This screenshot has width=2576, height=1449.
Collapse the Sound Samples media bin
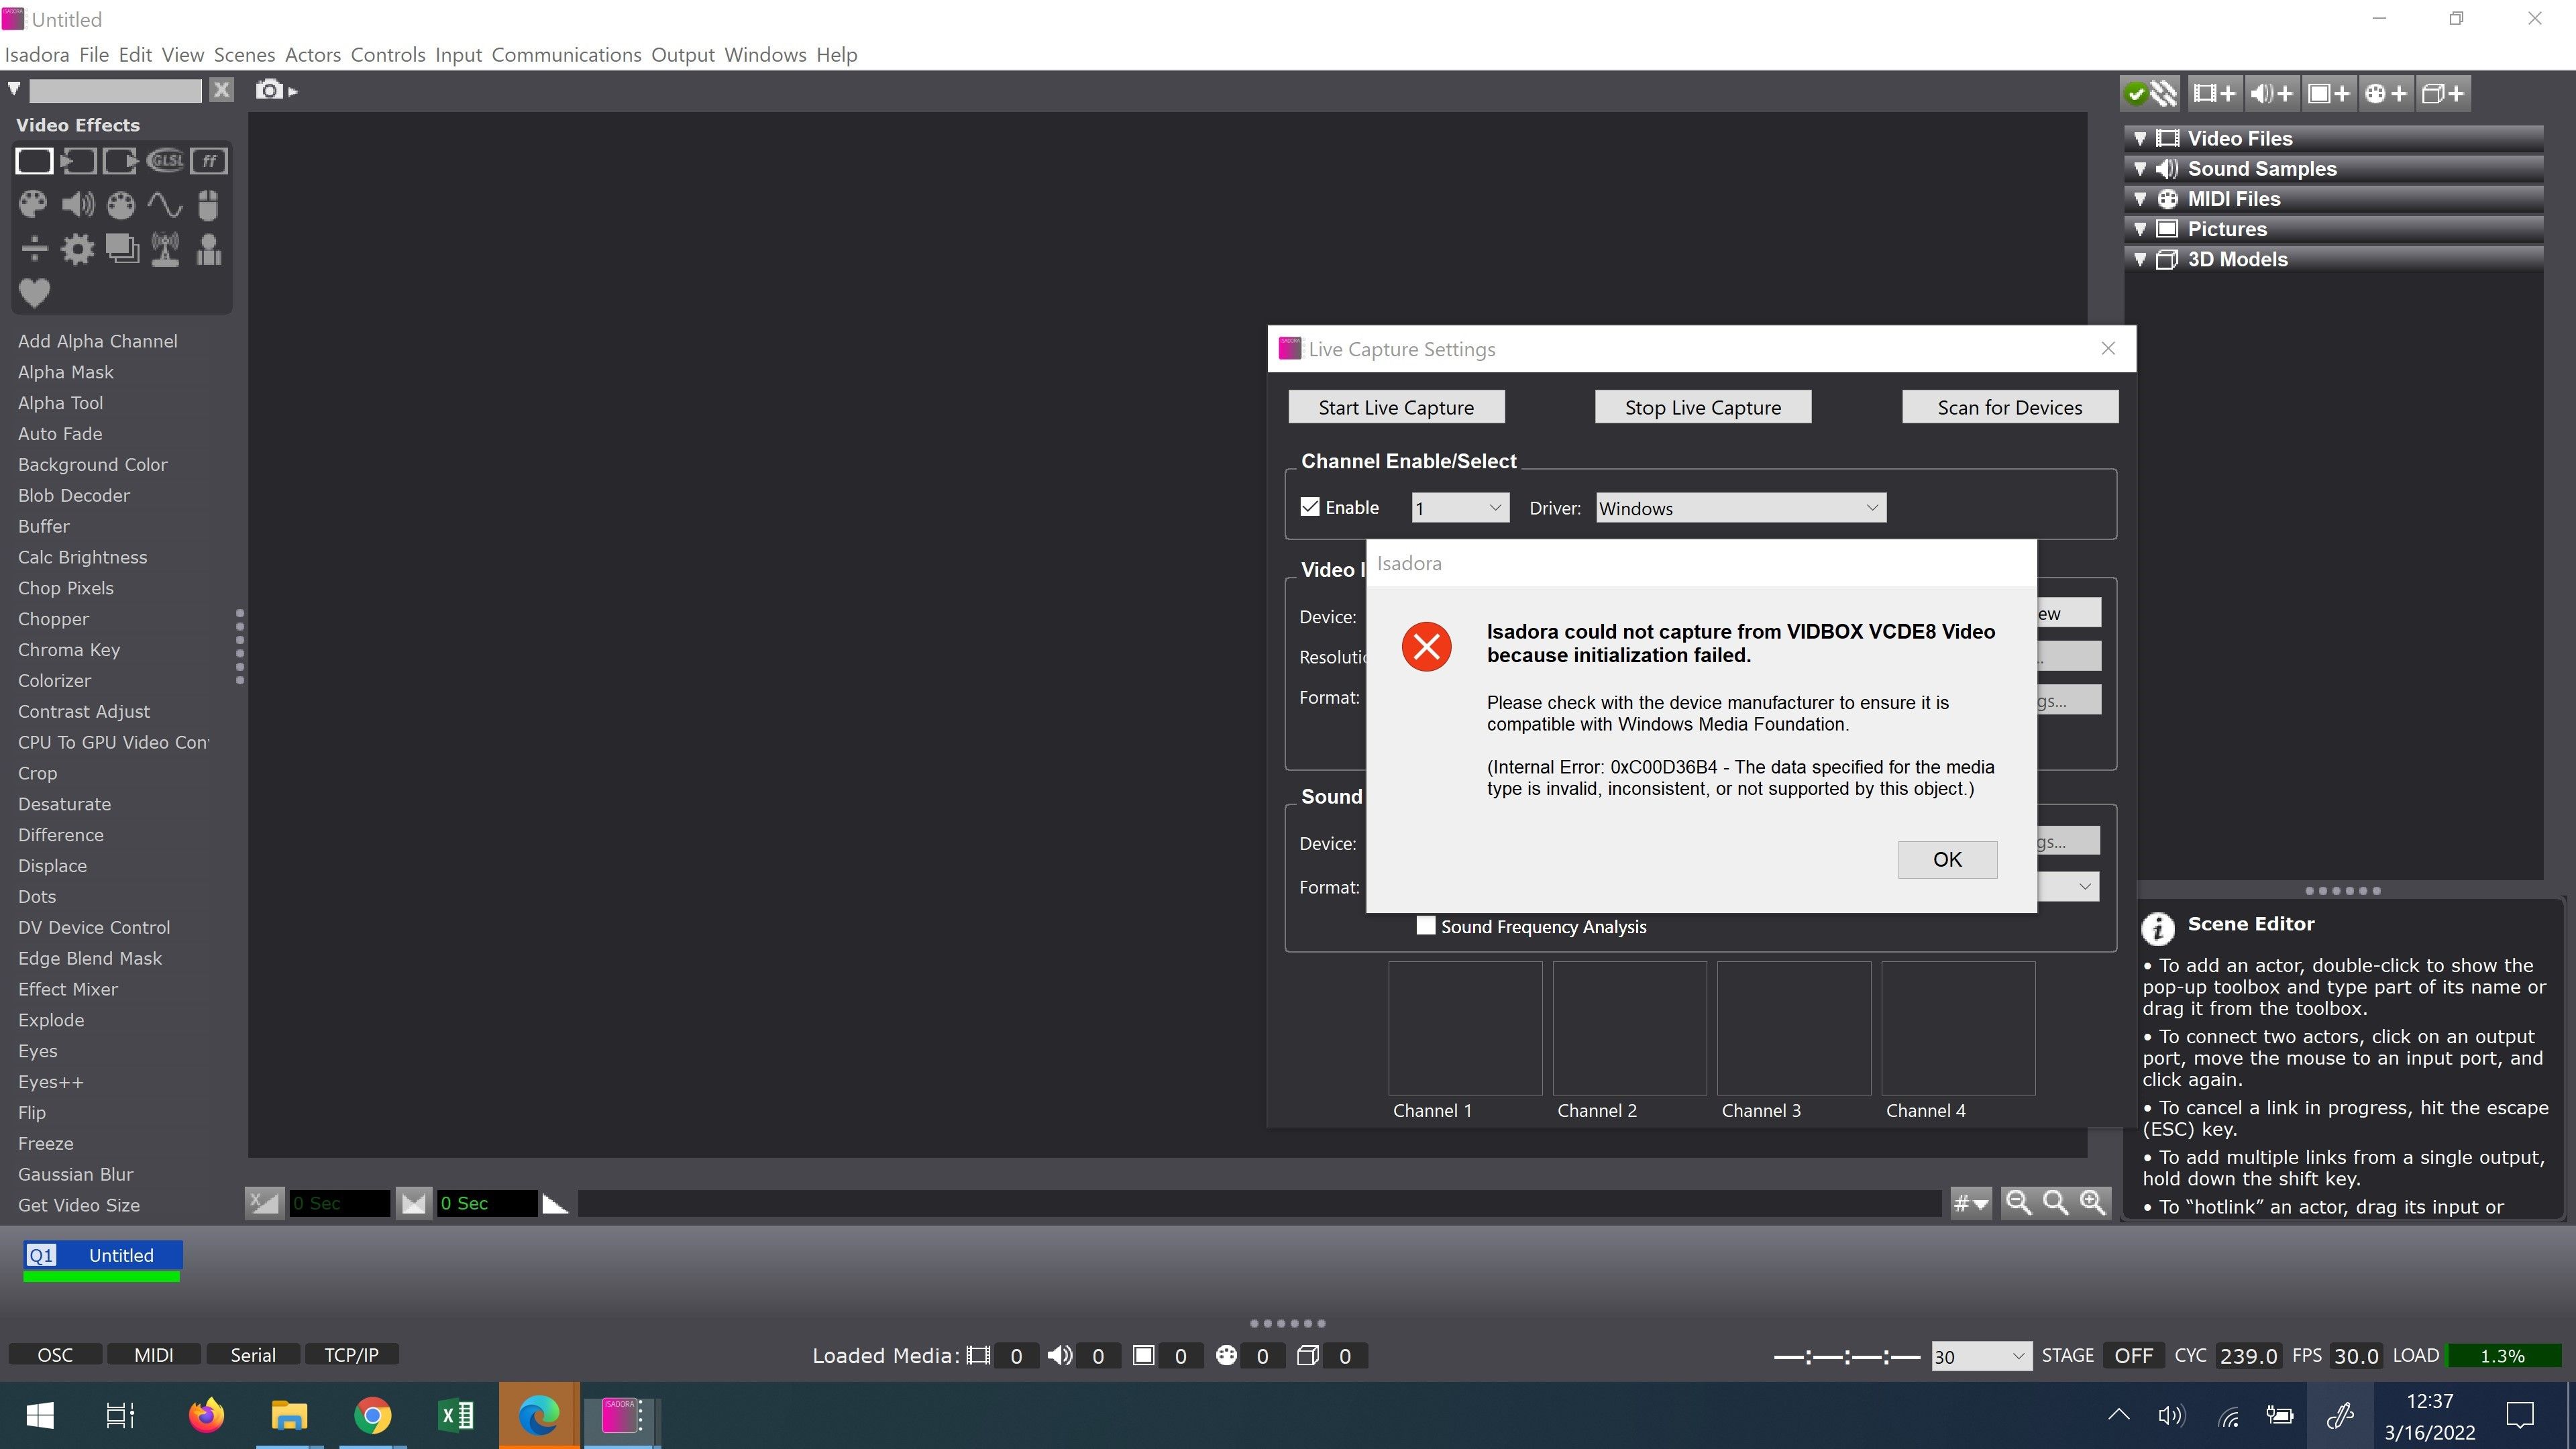coord(2140,169)
